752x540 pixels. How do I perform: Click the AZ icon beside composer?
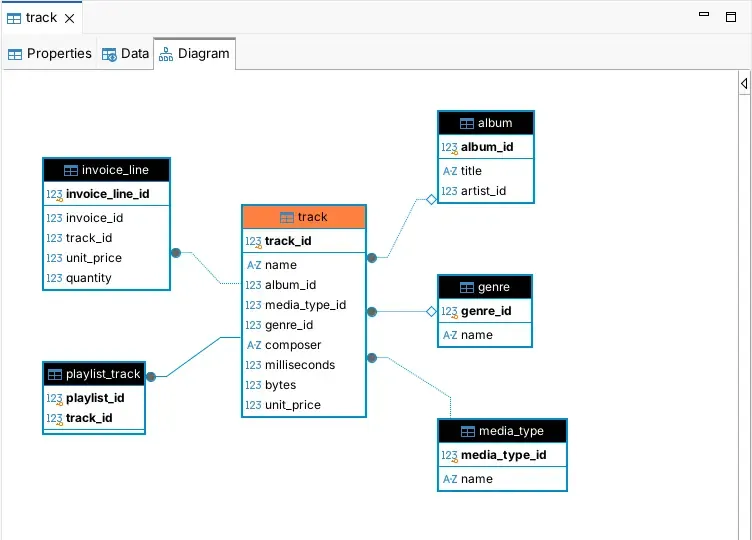pyautogui.click(x=254, y=345)
